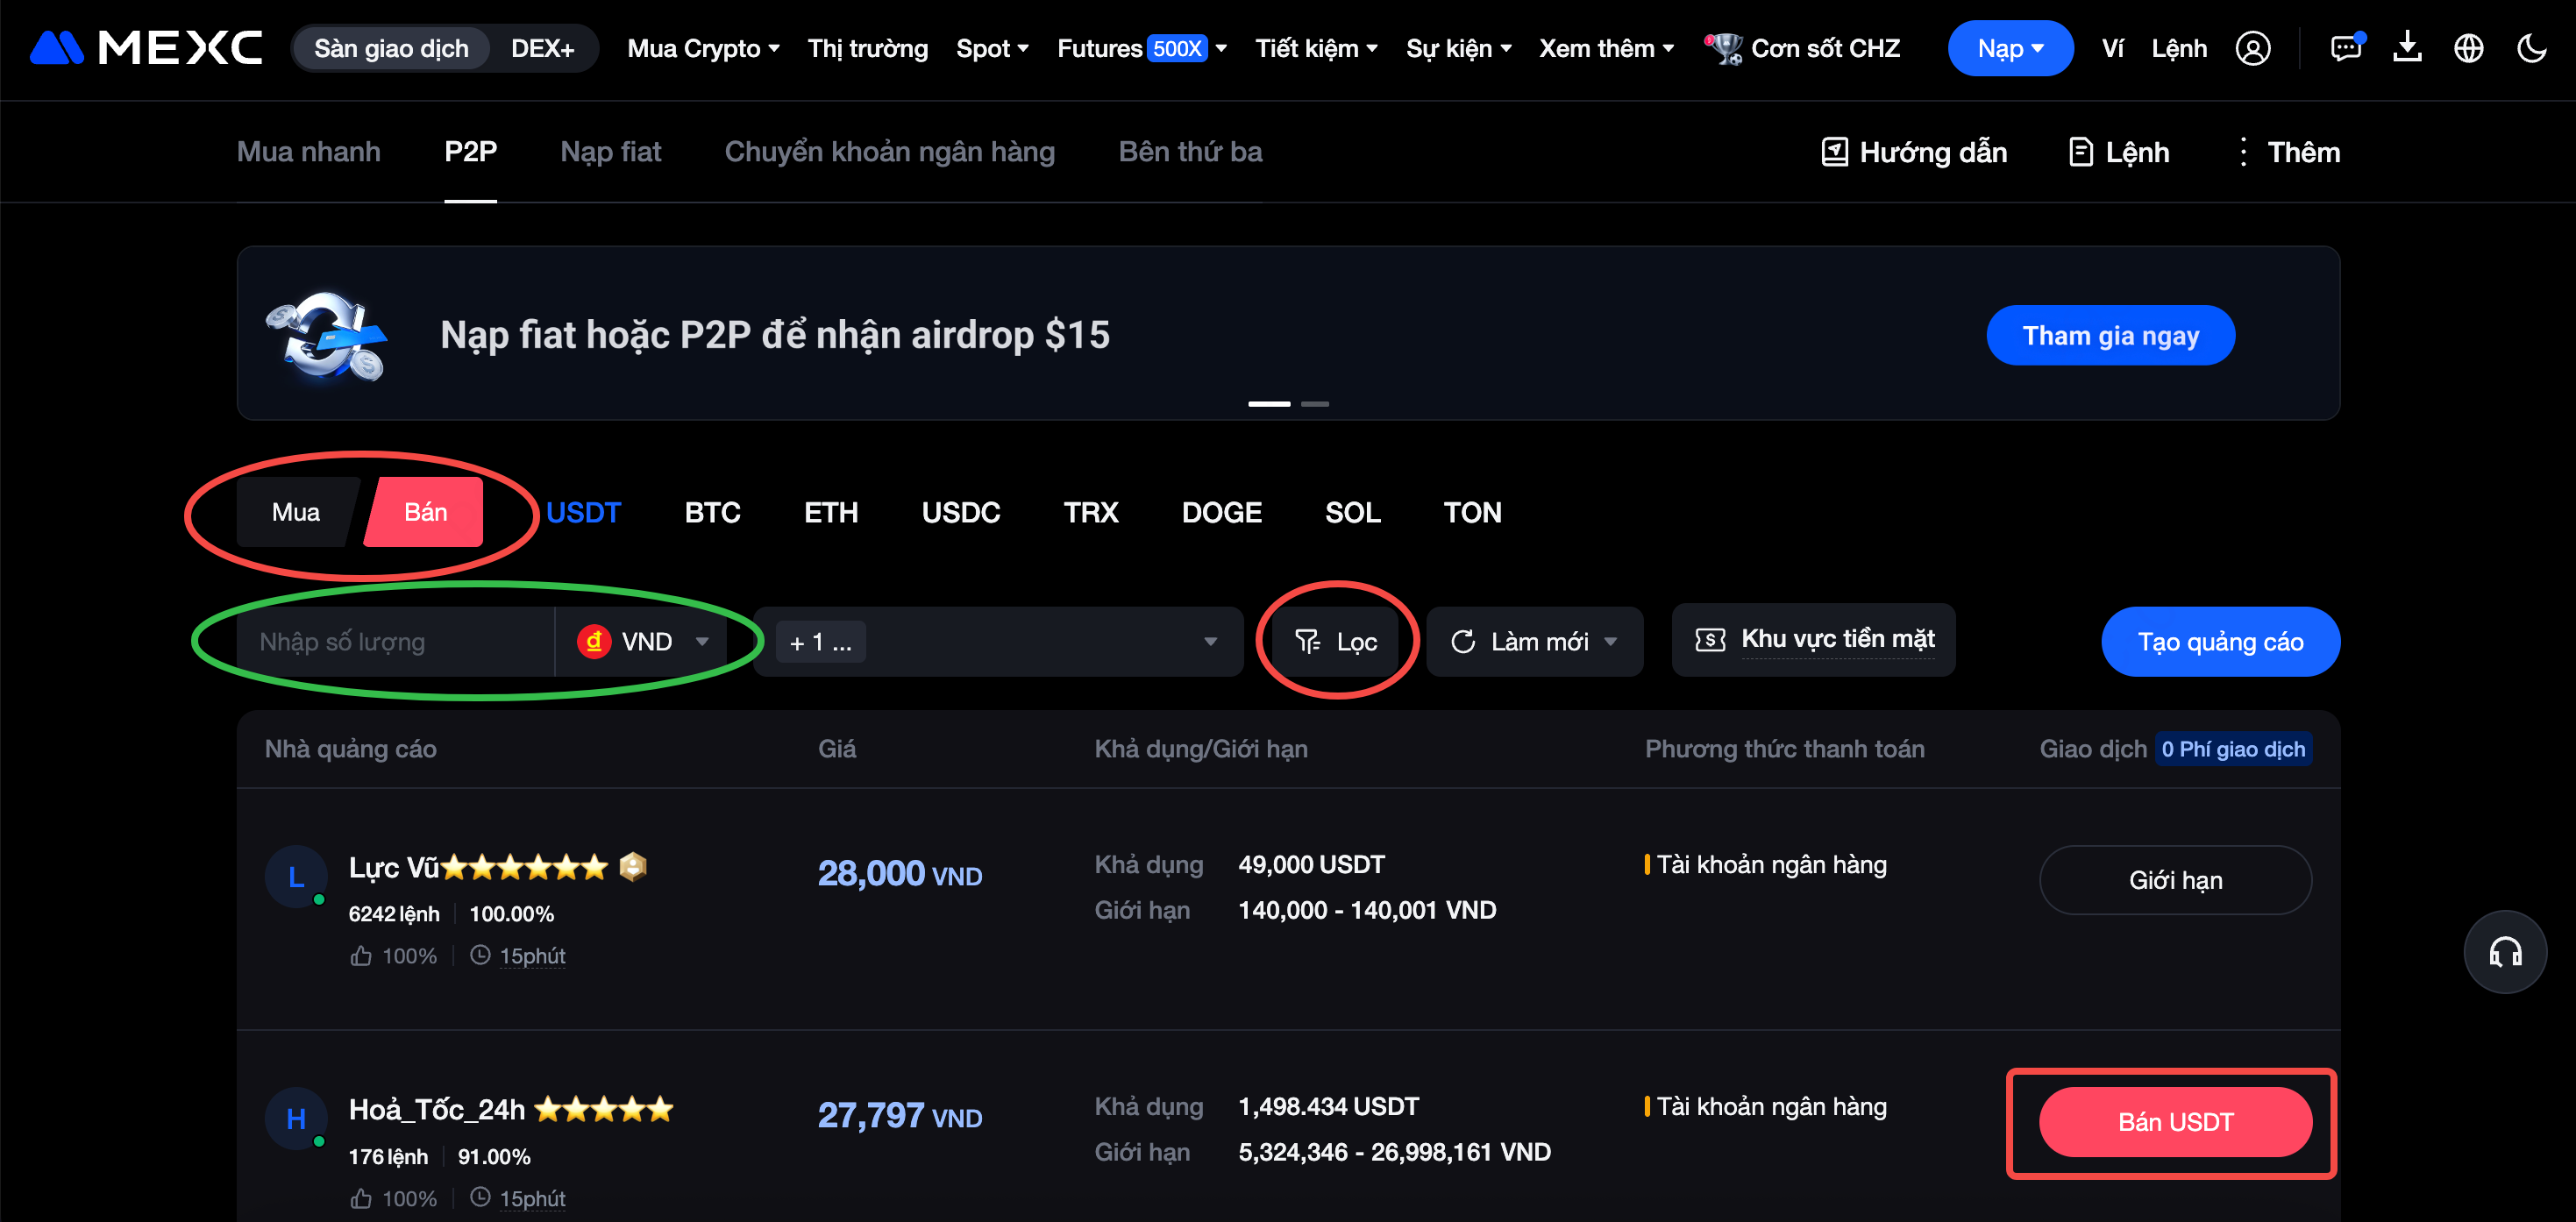Open the language globe icon
Image resolution: width=2576 pixels, height=1222 pixels.
click(x=2468, y=48)
